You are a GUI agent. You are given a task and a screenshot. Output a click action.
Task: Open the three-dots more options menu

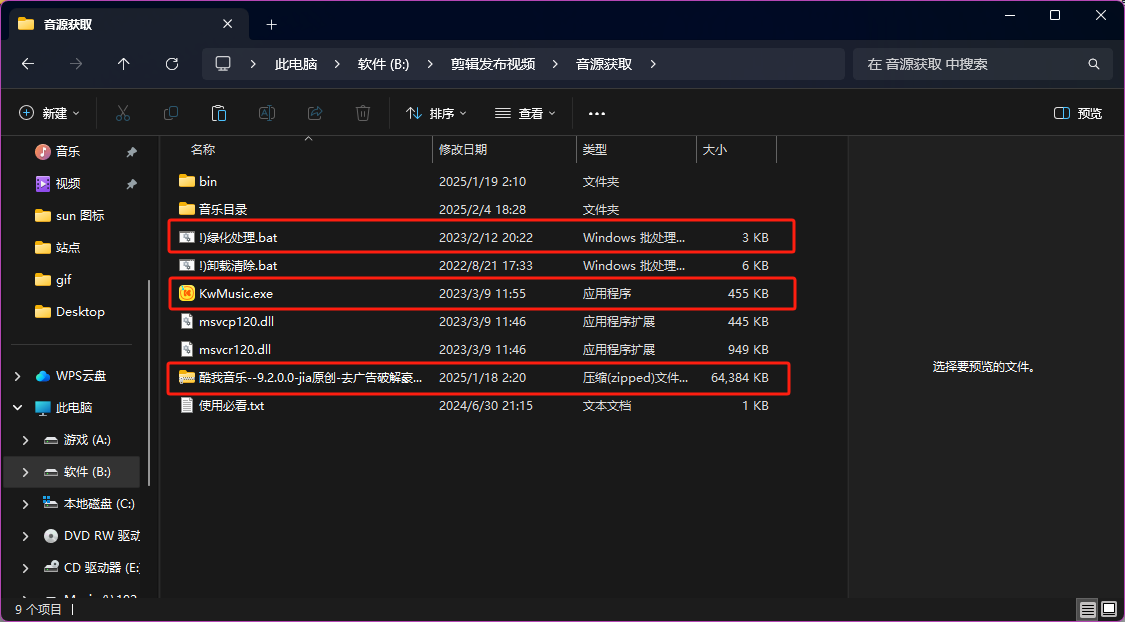(x=597, y=113)
